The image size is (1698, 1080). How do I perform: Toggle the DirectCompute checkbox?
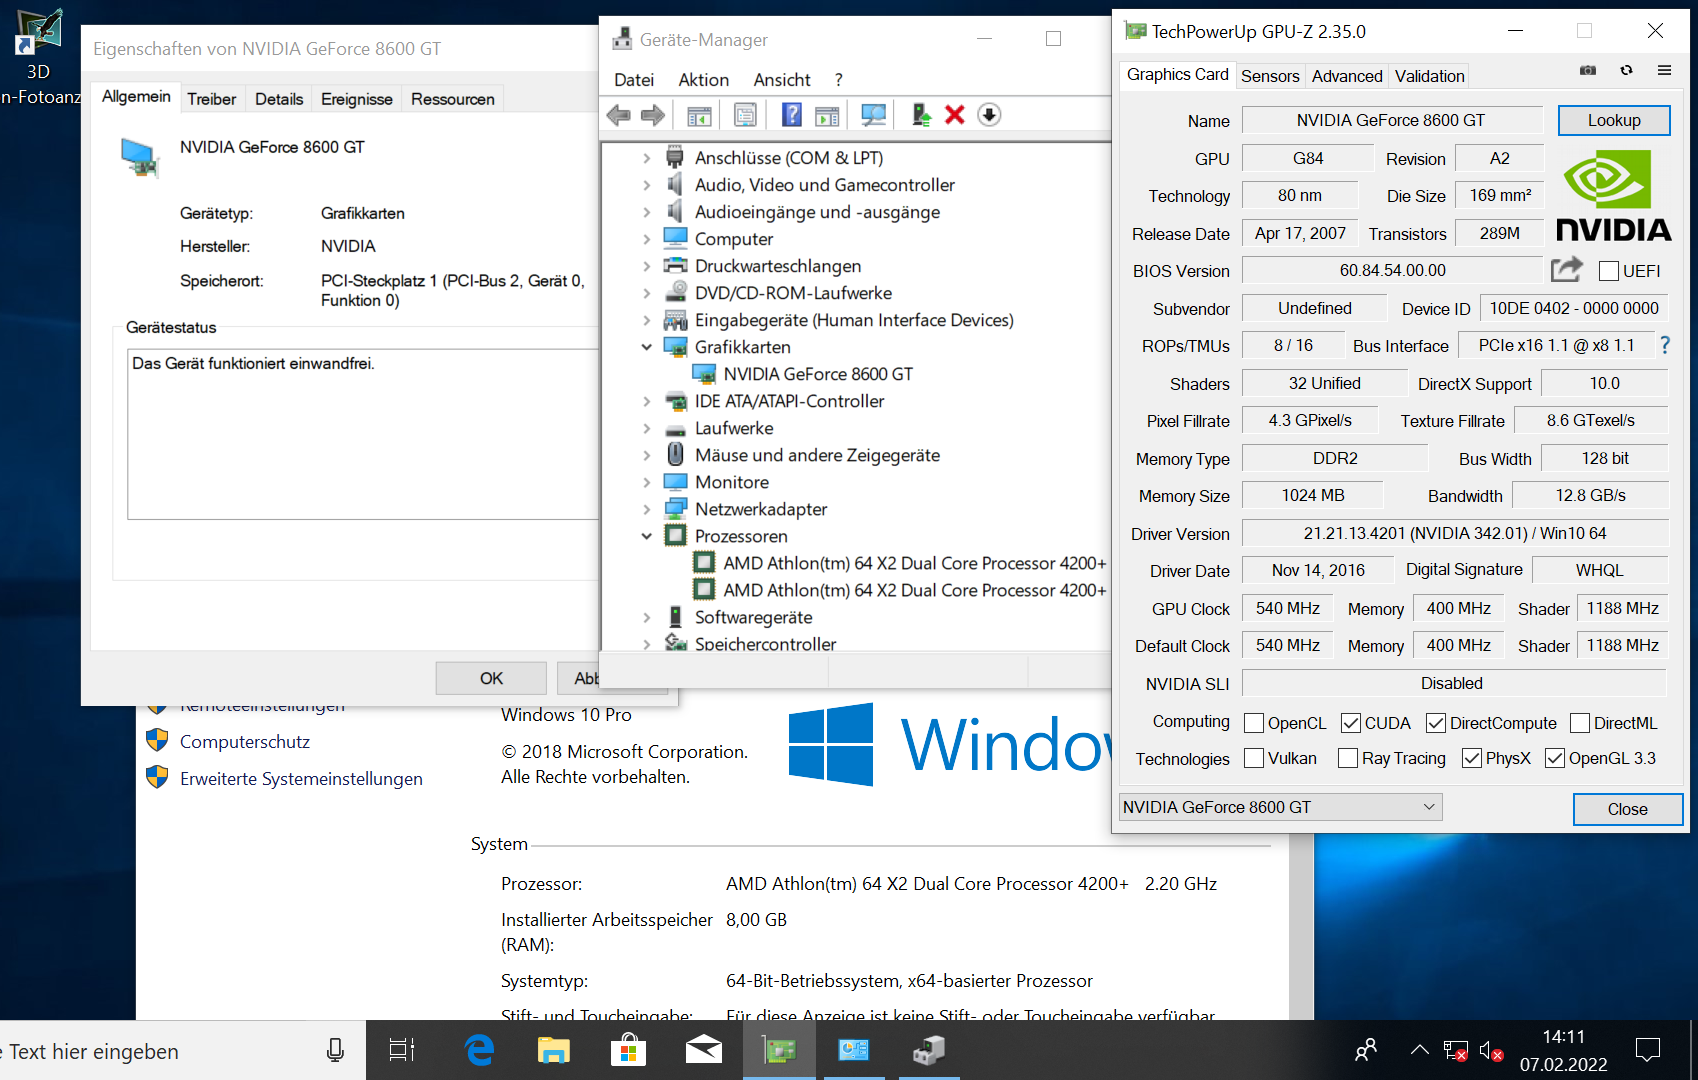[1436, 723]
